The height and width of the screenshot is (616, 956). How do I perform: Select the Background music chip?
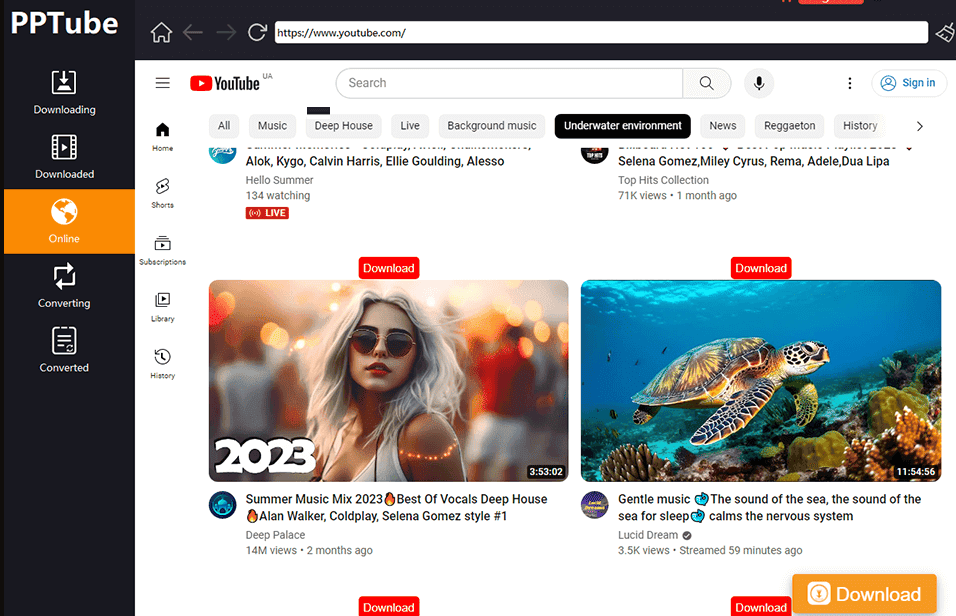point(491,126)
